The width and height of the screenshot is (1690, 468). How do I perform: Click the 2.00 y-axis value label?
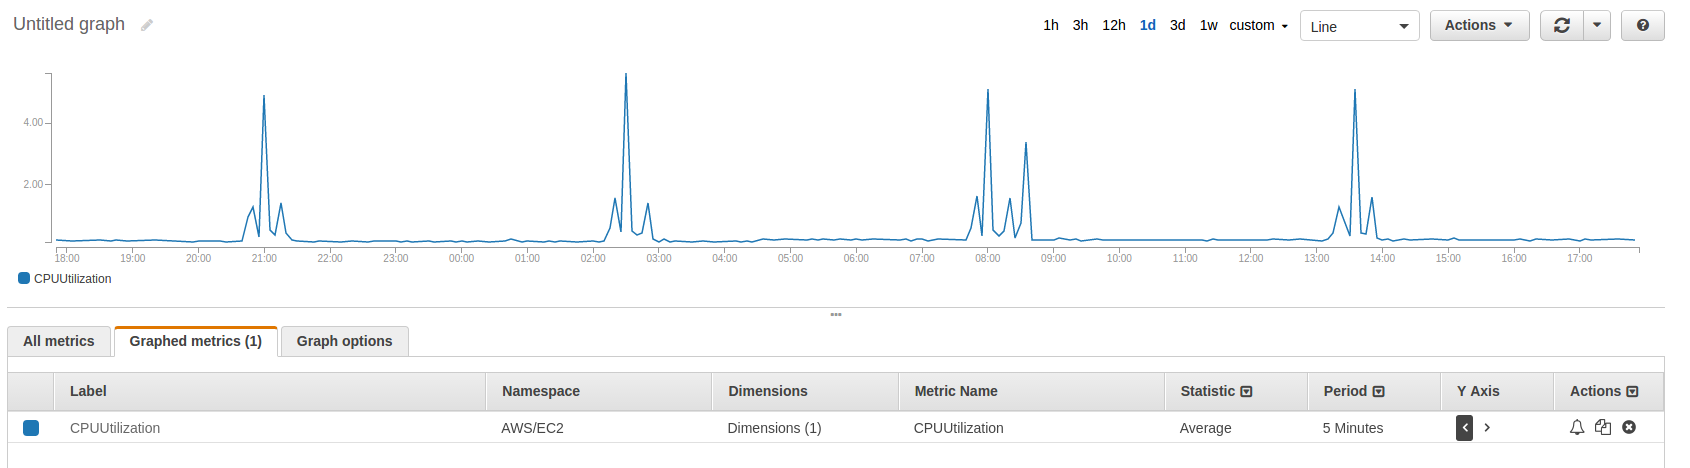click(x=33, y=184)
